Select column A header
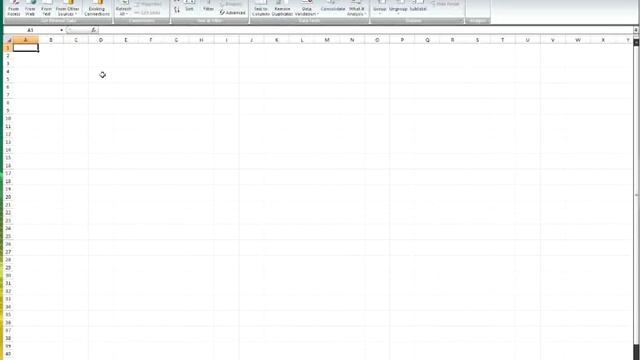 tap(26, 40)
